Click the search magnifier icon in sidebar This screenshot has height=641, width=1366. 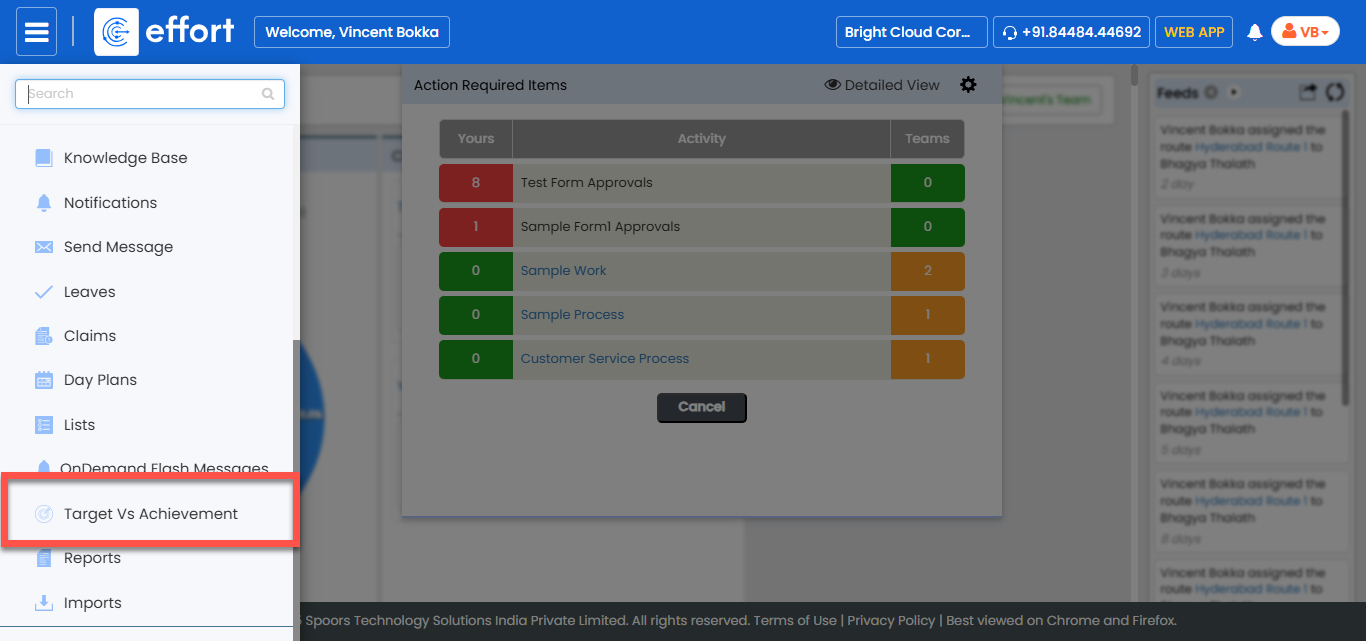coord(268,94)
